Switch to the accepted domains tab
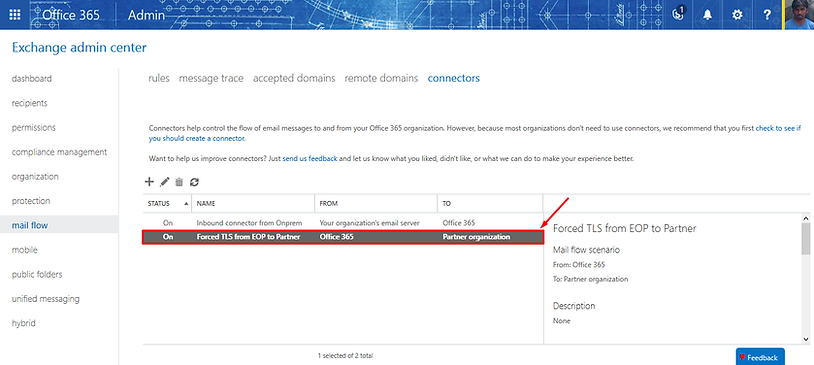This screenshot has width=814, height=365. pos(294,78)
